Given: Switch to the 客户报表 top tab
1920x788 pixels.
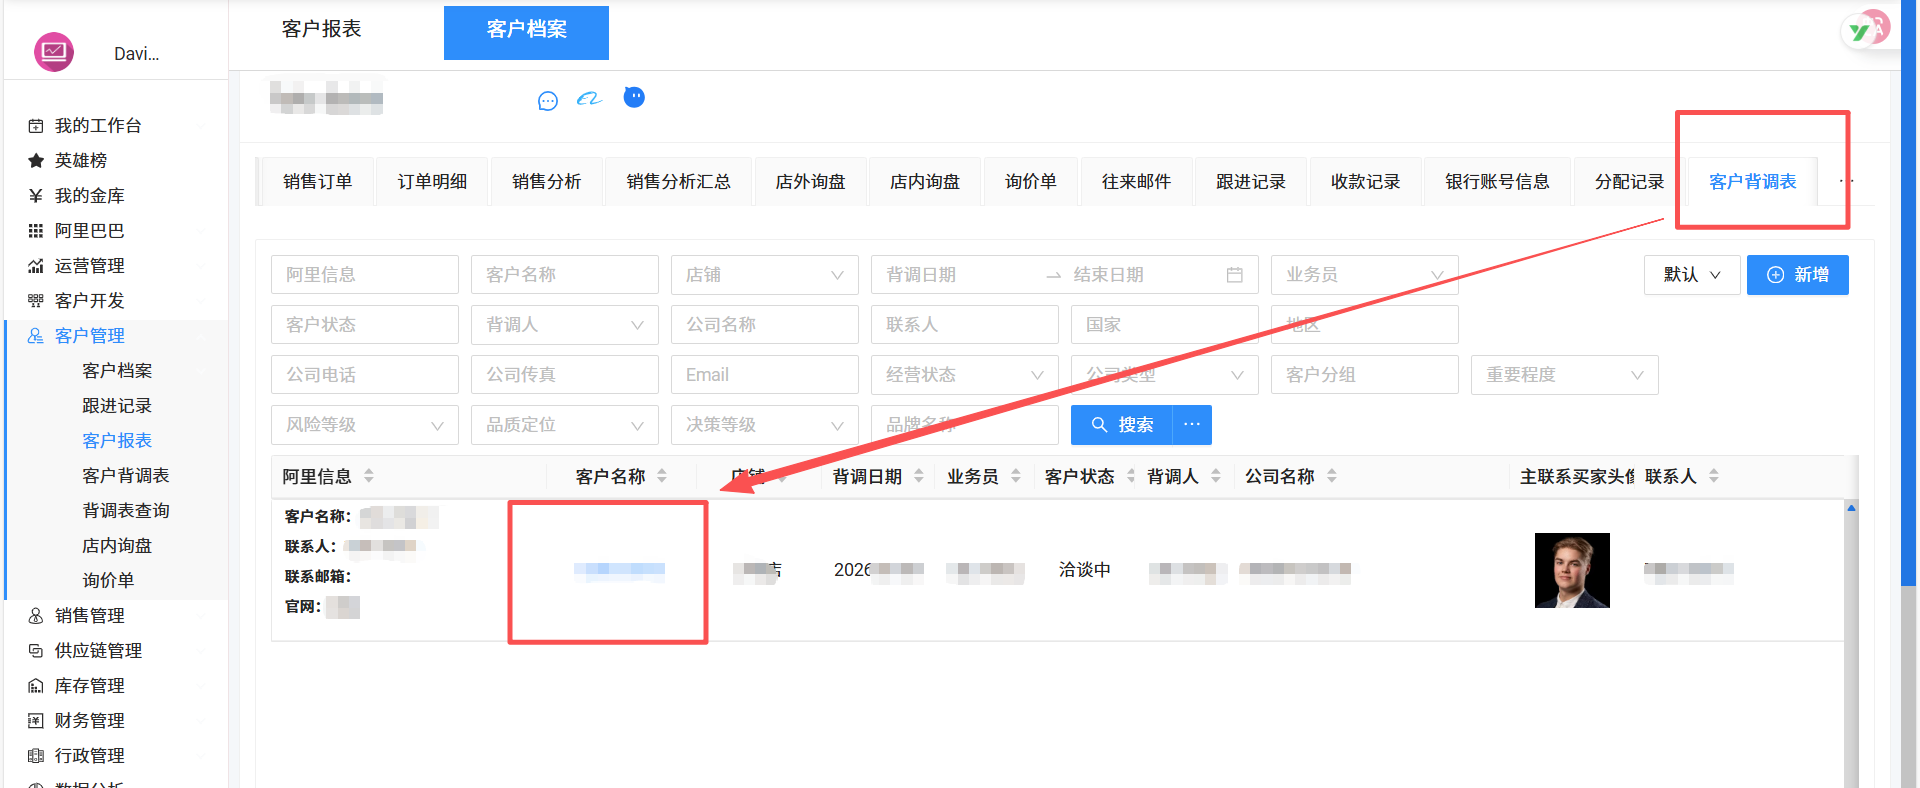Looking at the screenshot, I should click(322, 29).
